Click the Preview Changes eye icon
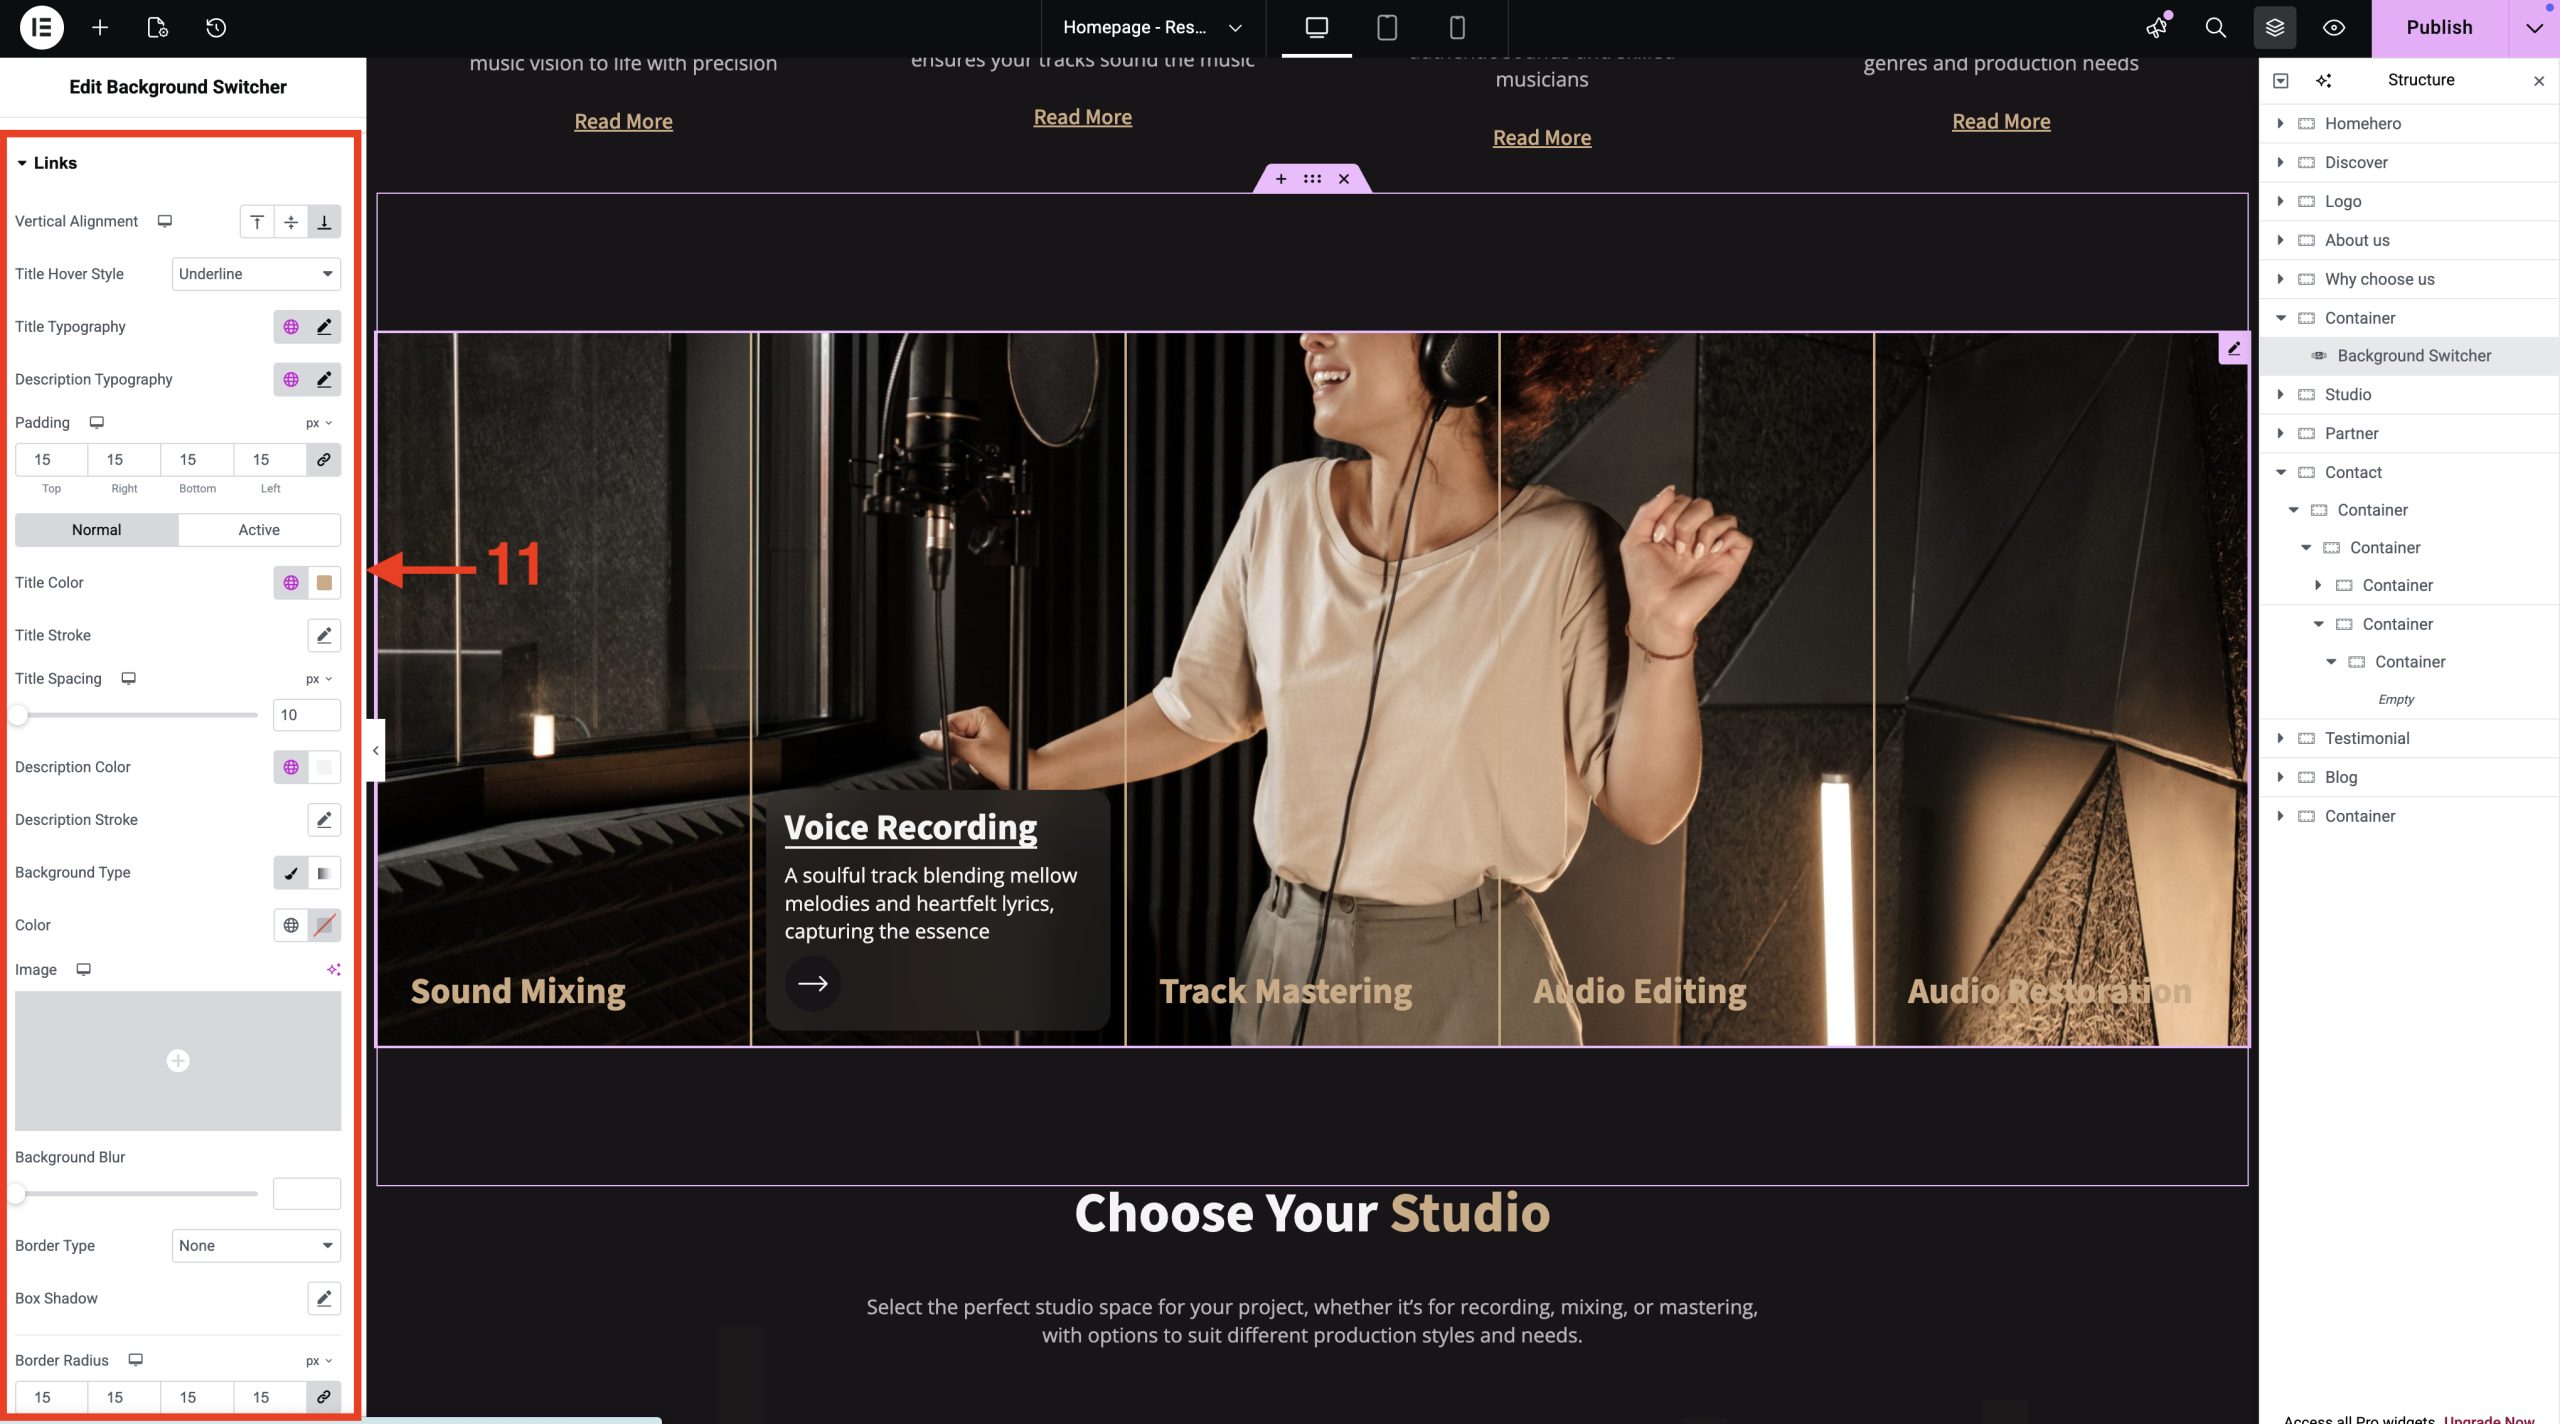Screen dimensions: 2560x1424 point(2334,27)
